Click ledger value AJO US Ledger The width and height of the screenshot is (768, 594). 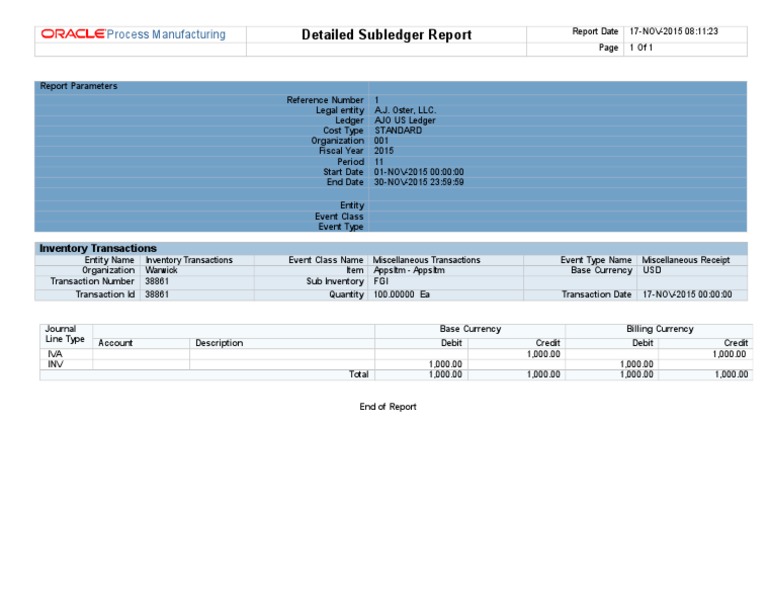[405, 120]
